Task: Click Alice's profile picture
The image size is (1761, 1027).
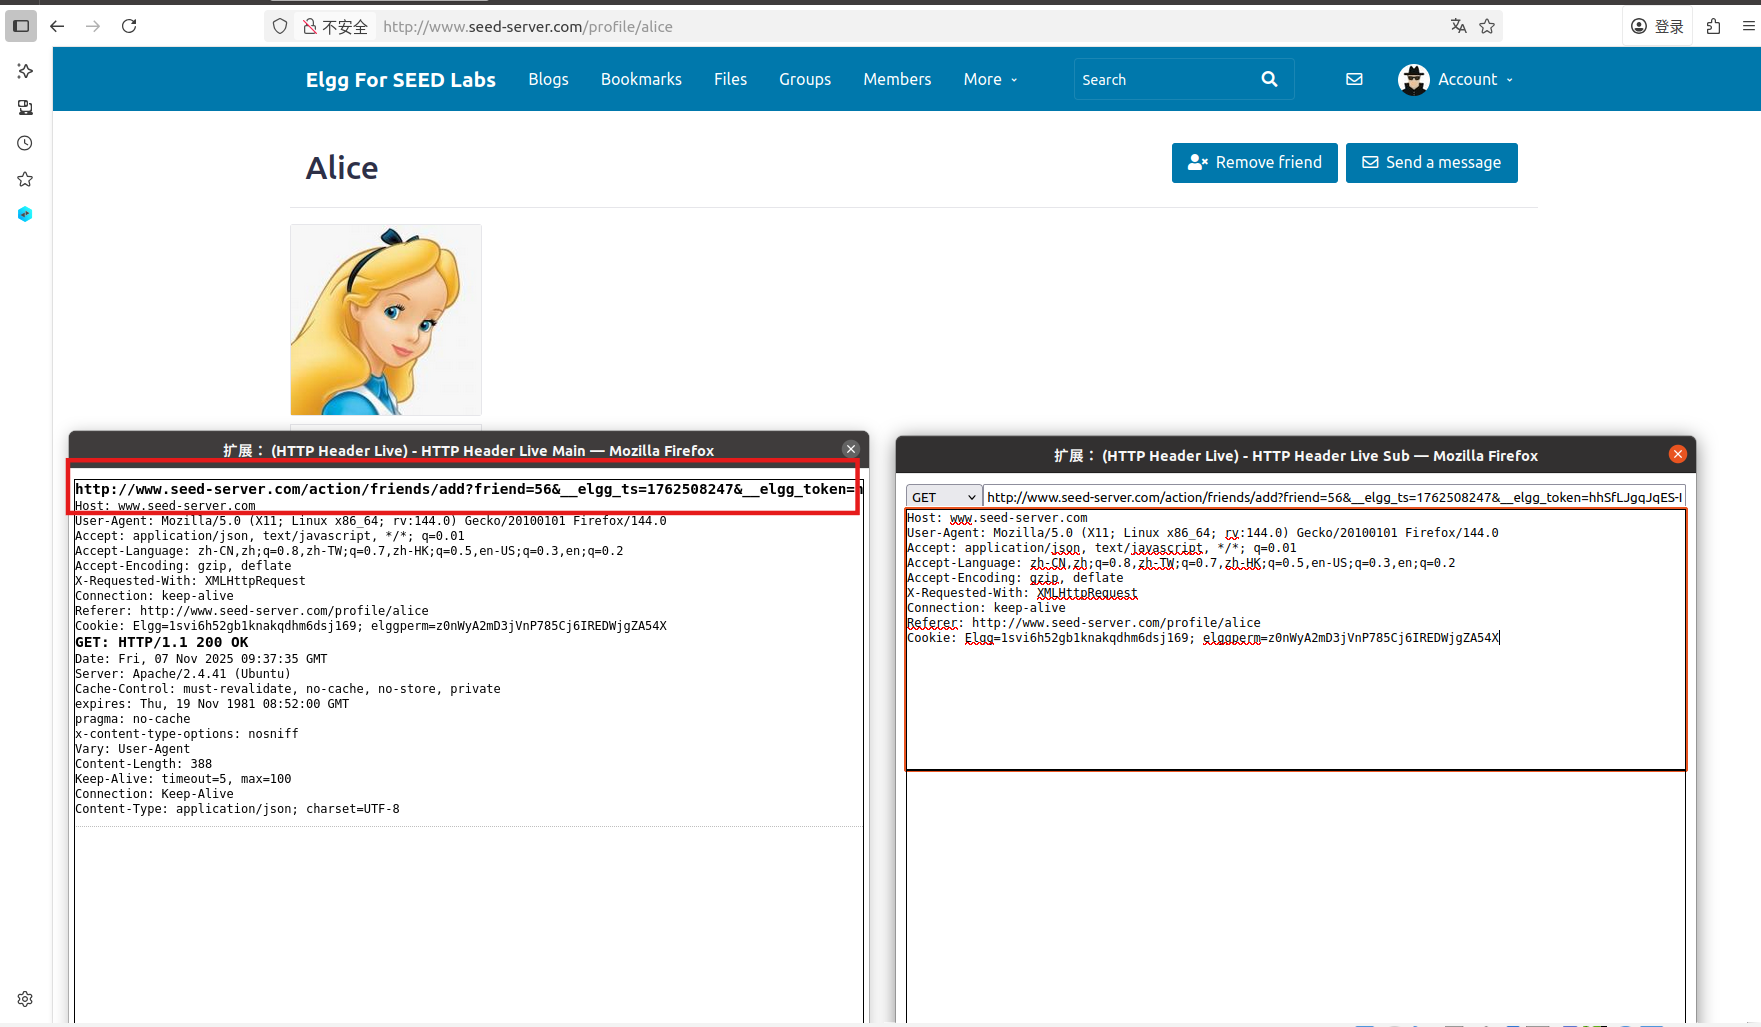Action: point(385,320)
